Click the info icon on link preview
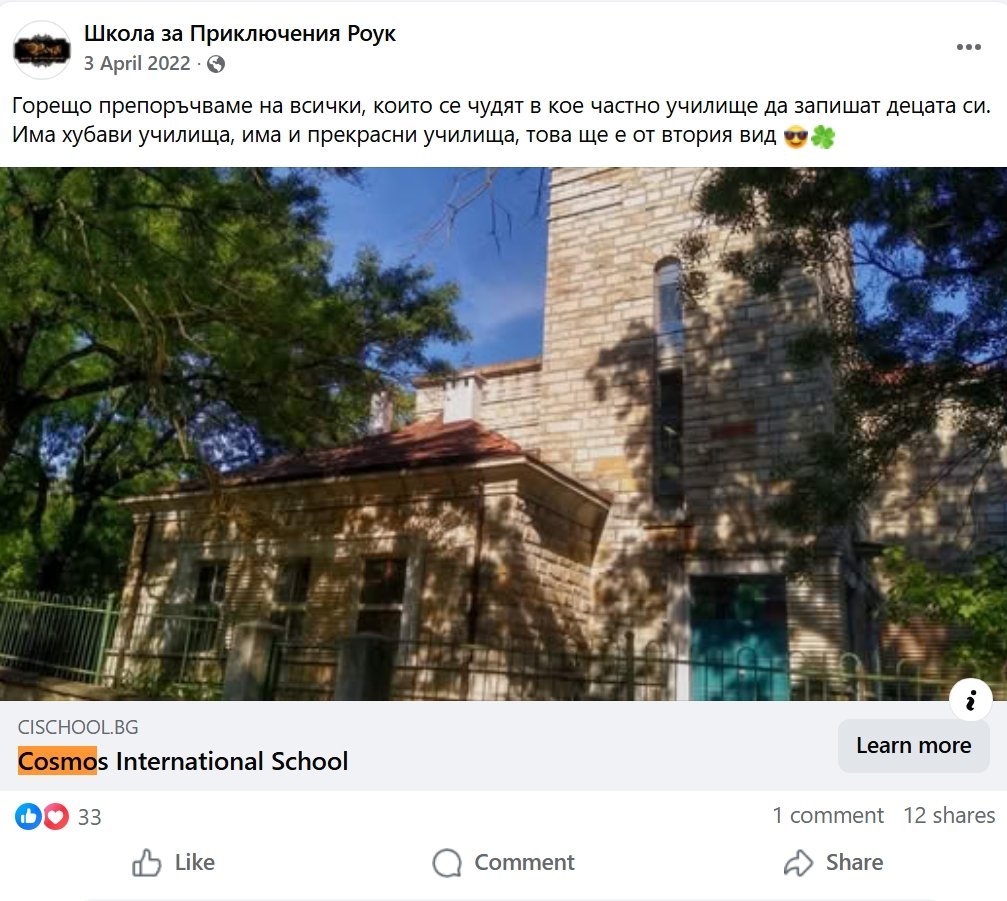The image size is (1007, 901). pyautogui.click(x=971, y=699)
